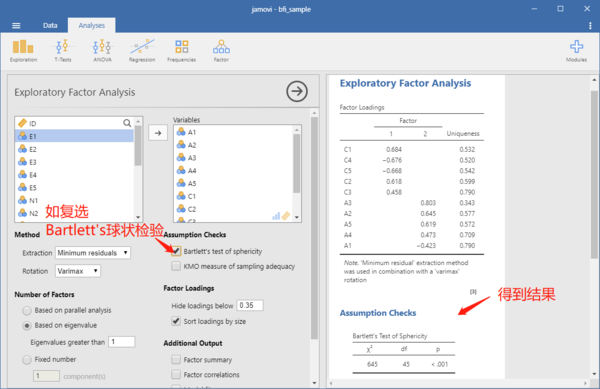Image resolution: width=600 pixels, height=389 pixels.
Task: Select E1 in source variable list
Action: point(74,136)
